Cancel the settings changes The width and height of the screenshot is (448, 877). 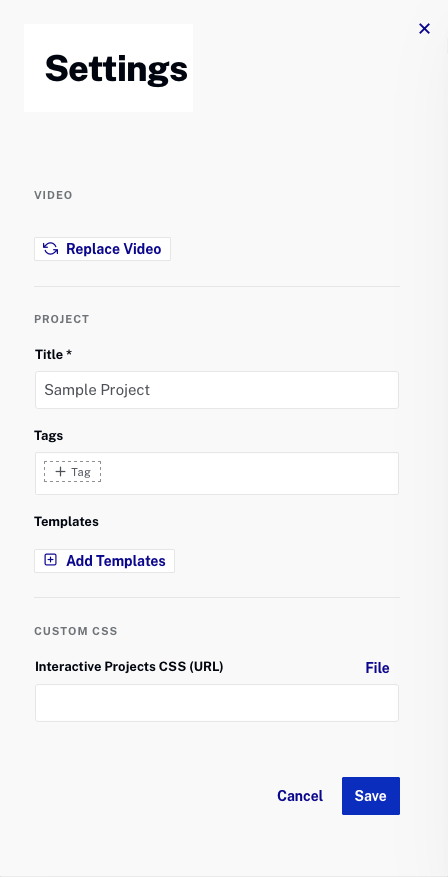(300, 796)
